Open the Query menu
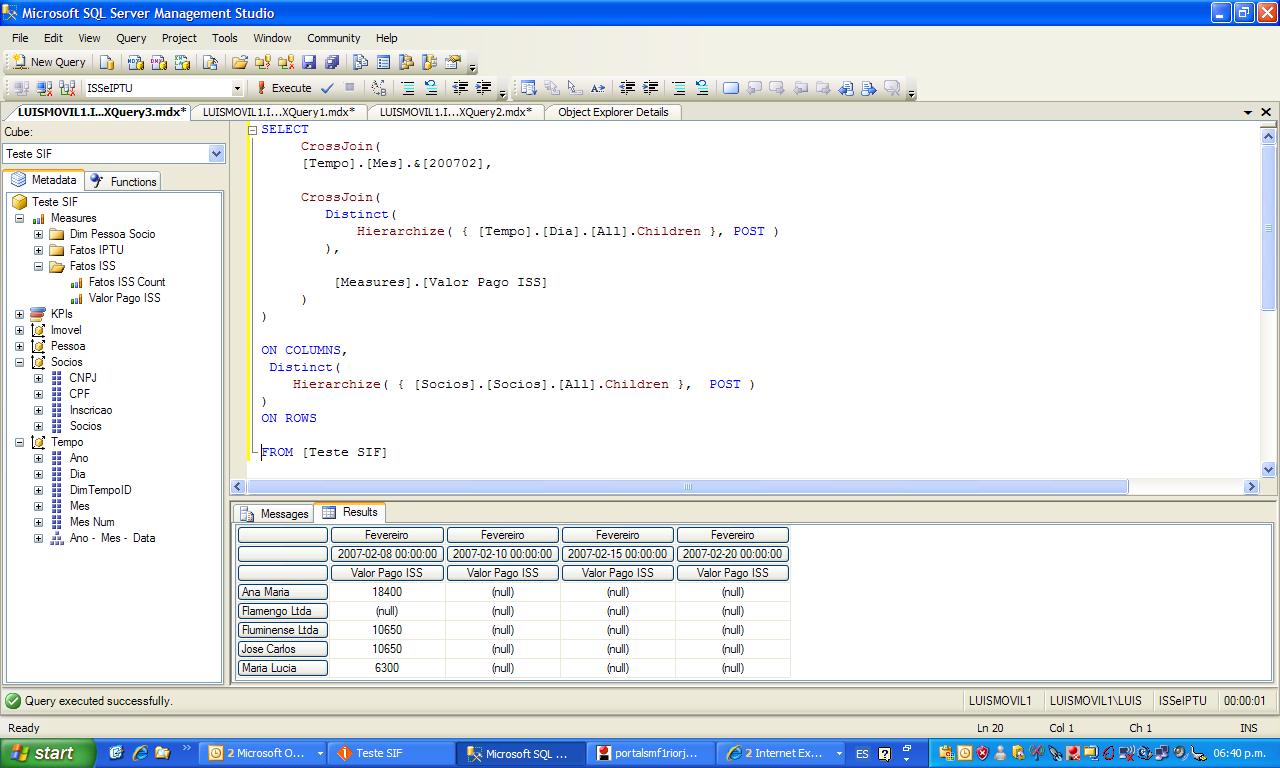1280x768 pixels. 131,38
